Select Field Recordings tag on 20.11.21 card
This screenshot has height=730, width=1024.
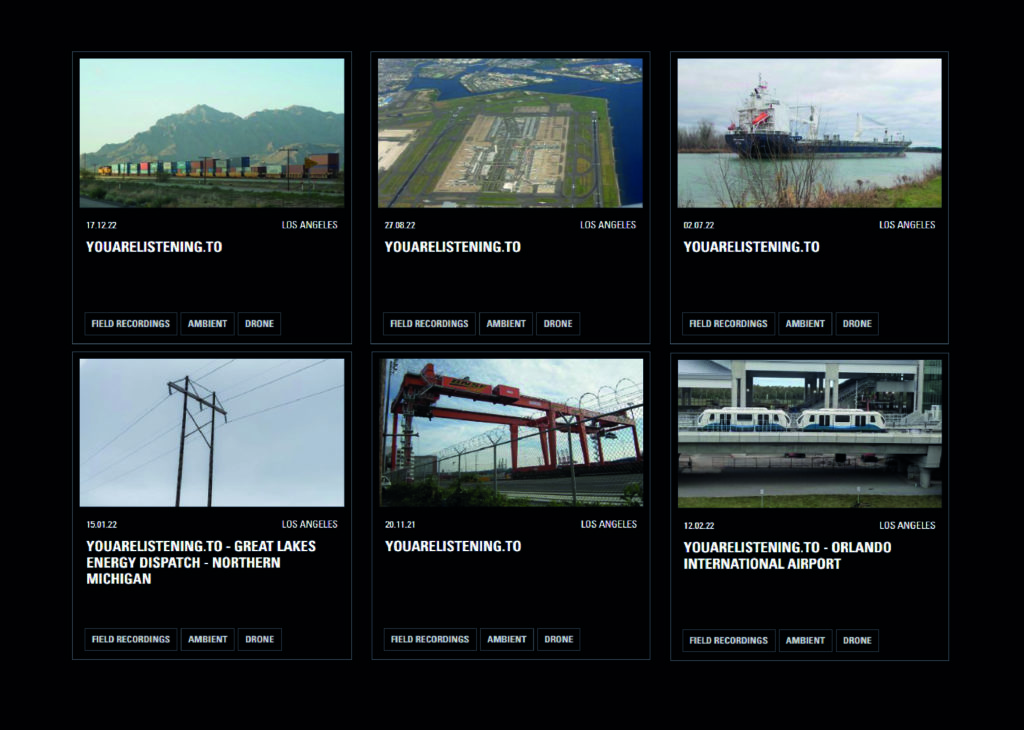click(430, 639)
